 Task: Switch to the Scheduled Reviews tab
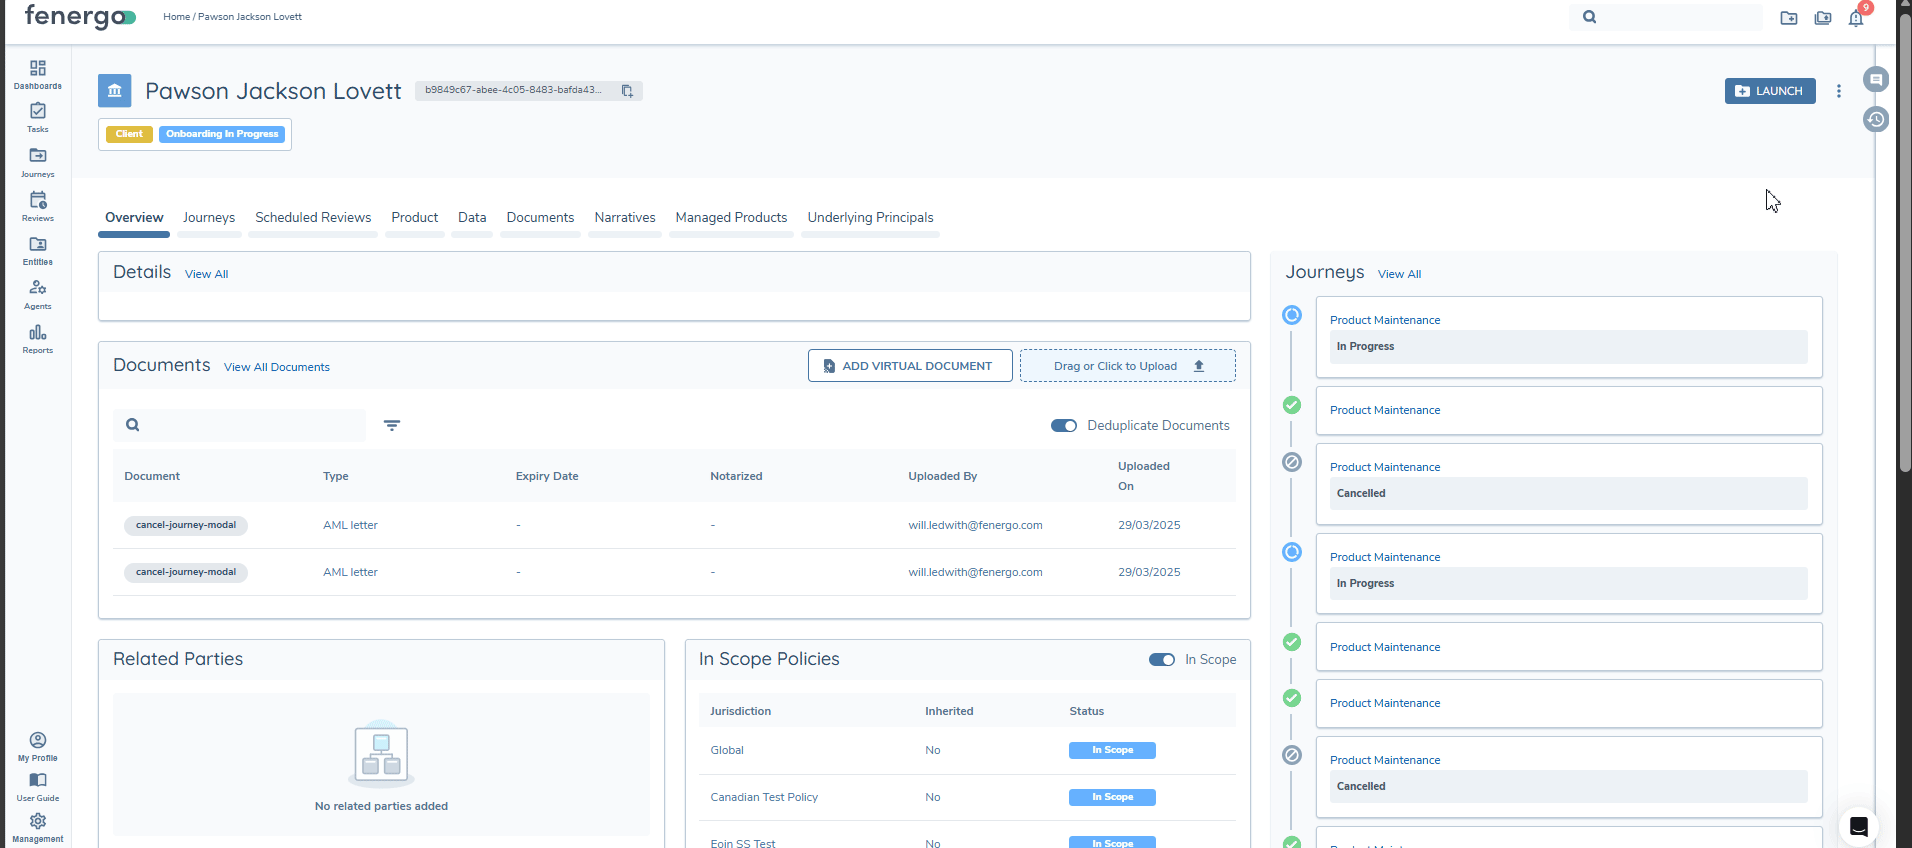point(313,218)
